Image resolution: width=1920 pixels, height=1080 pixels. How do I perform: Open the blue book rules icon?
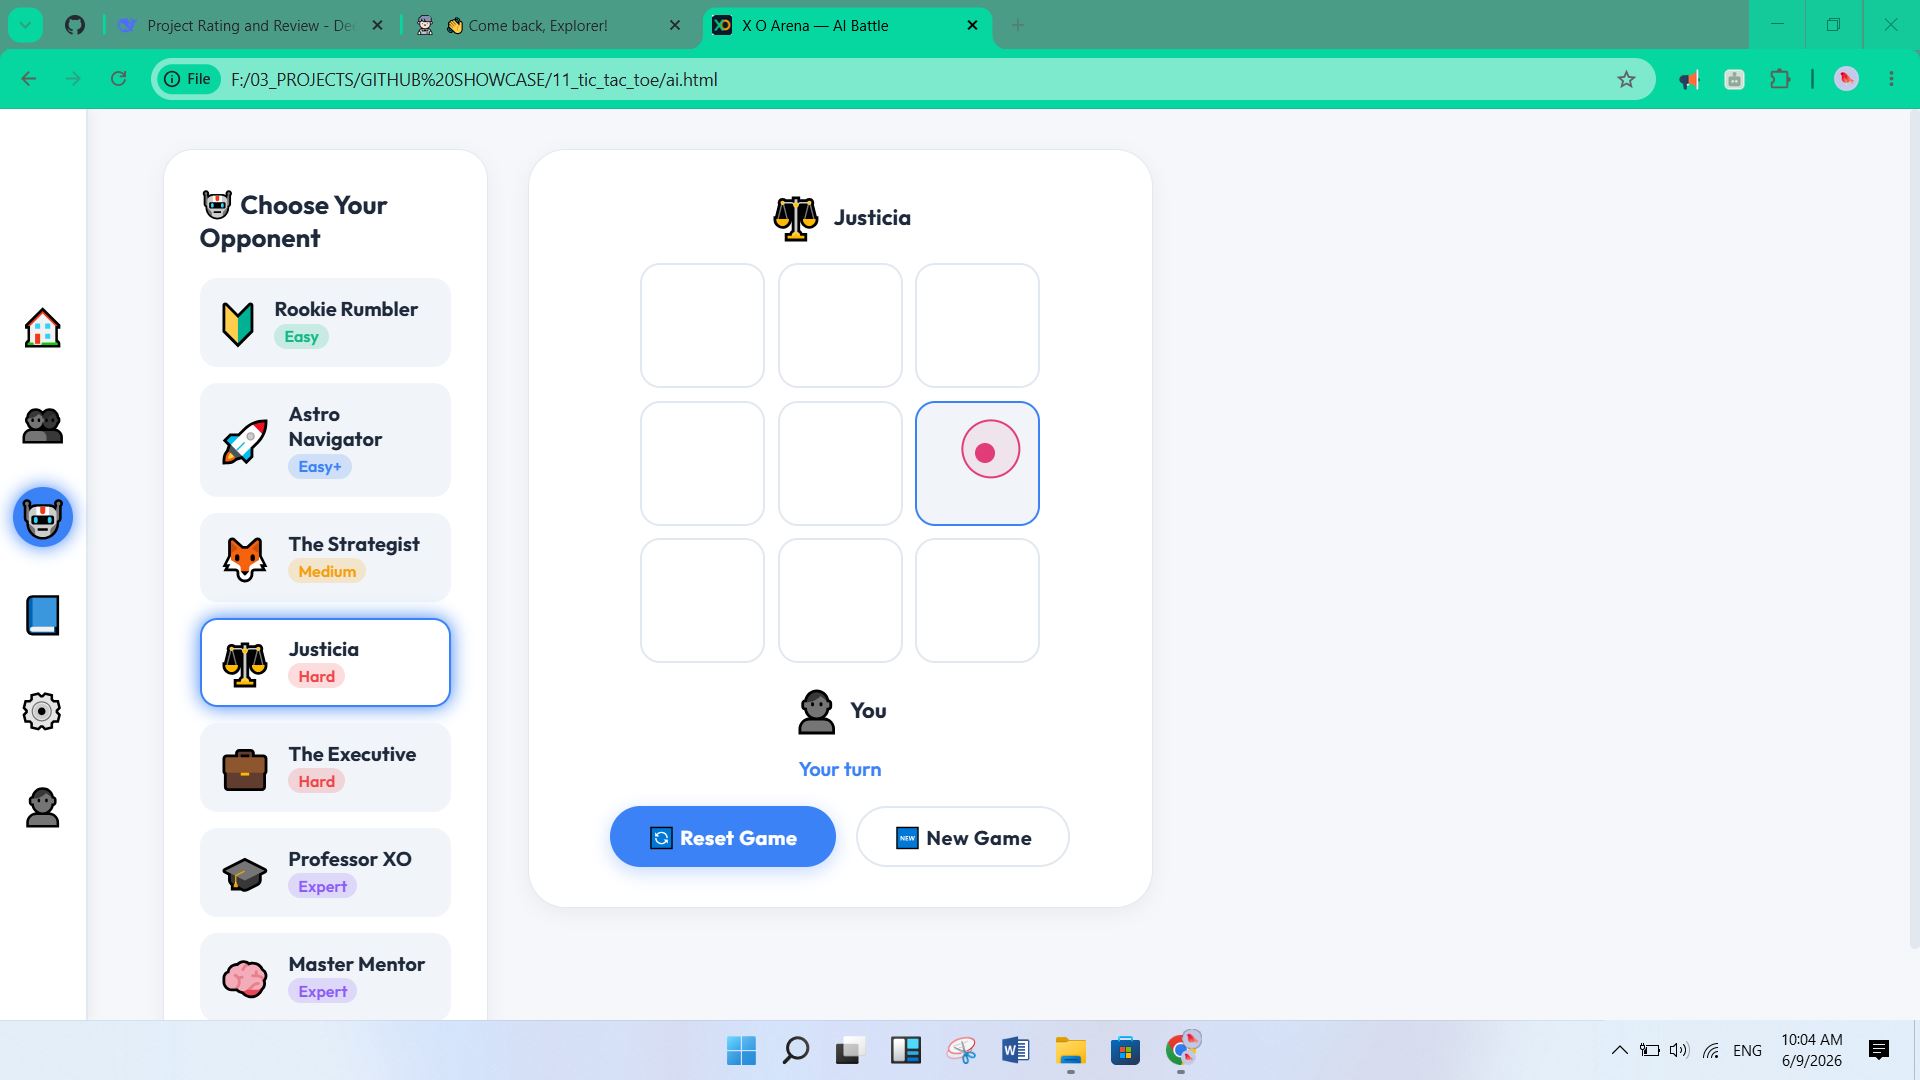[x=42, y=615]
